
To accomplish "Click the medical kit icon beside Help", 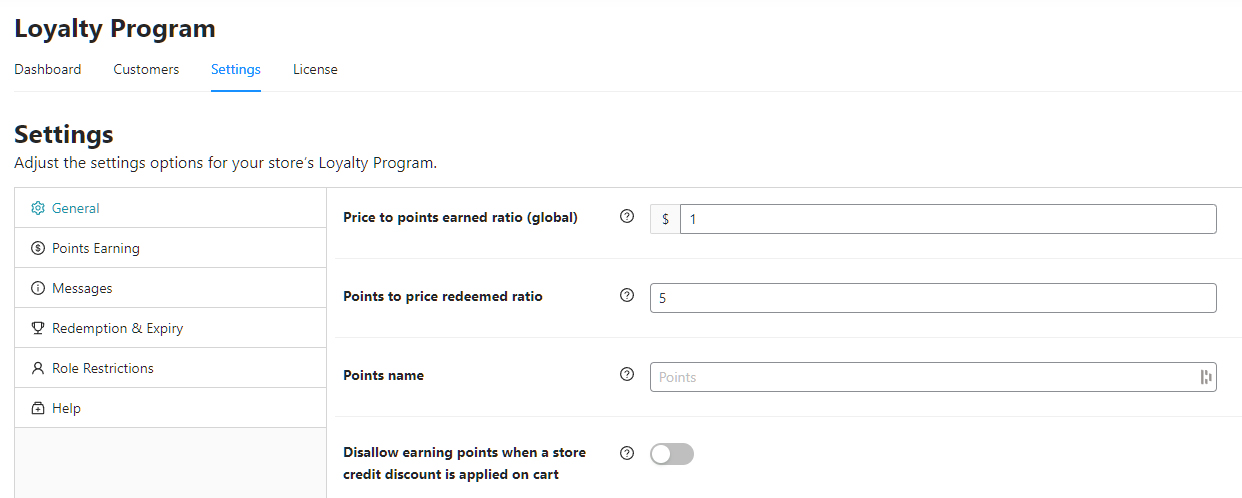I will pos(38,408).
